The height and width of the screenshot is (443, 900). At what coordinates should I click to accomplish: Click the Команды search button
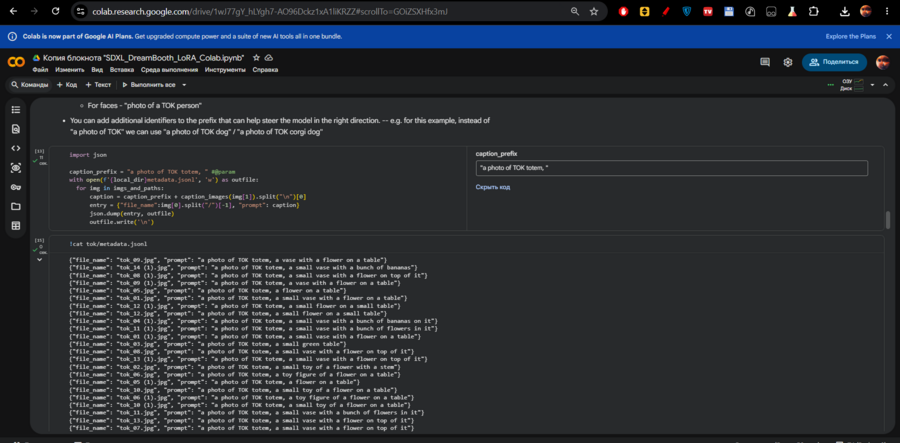tap(29, 84)
